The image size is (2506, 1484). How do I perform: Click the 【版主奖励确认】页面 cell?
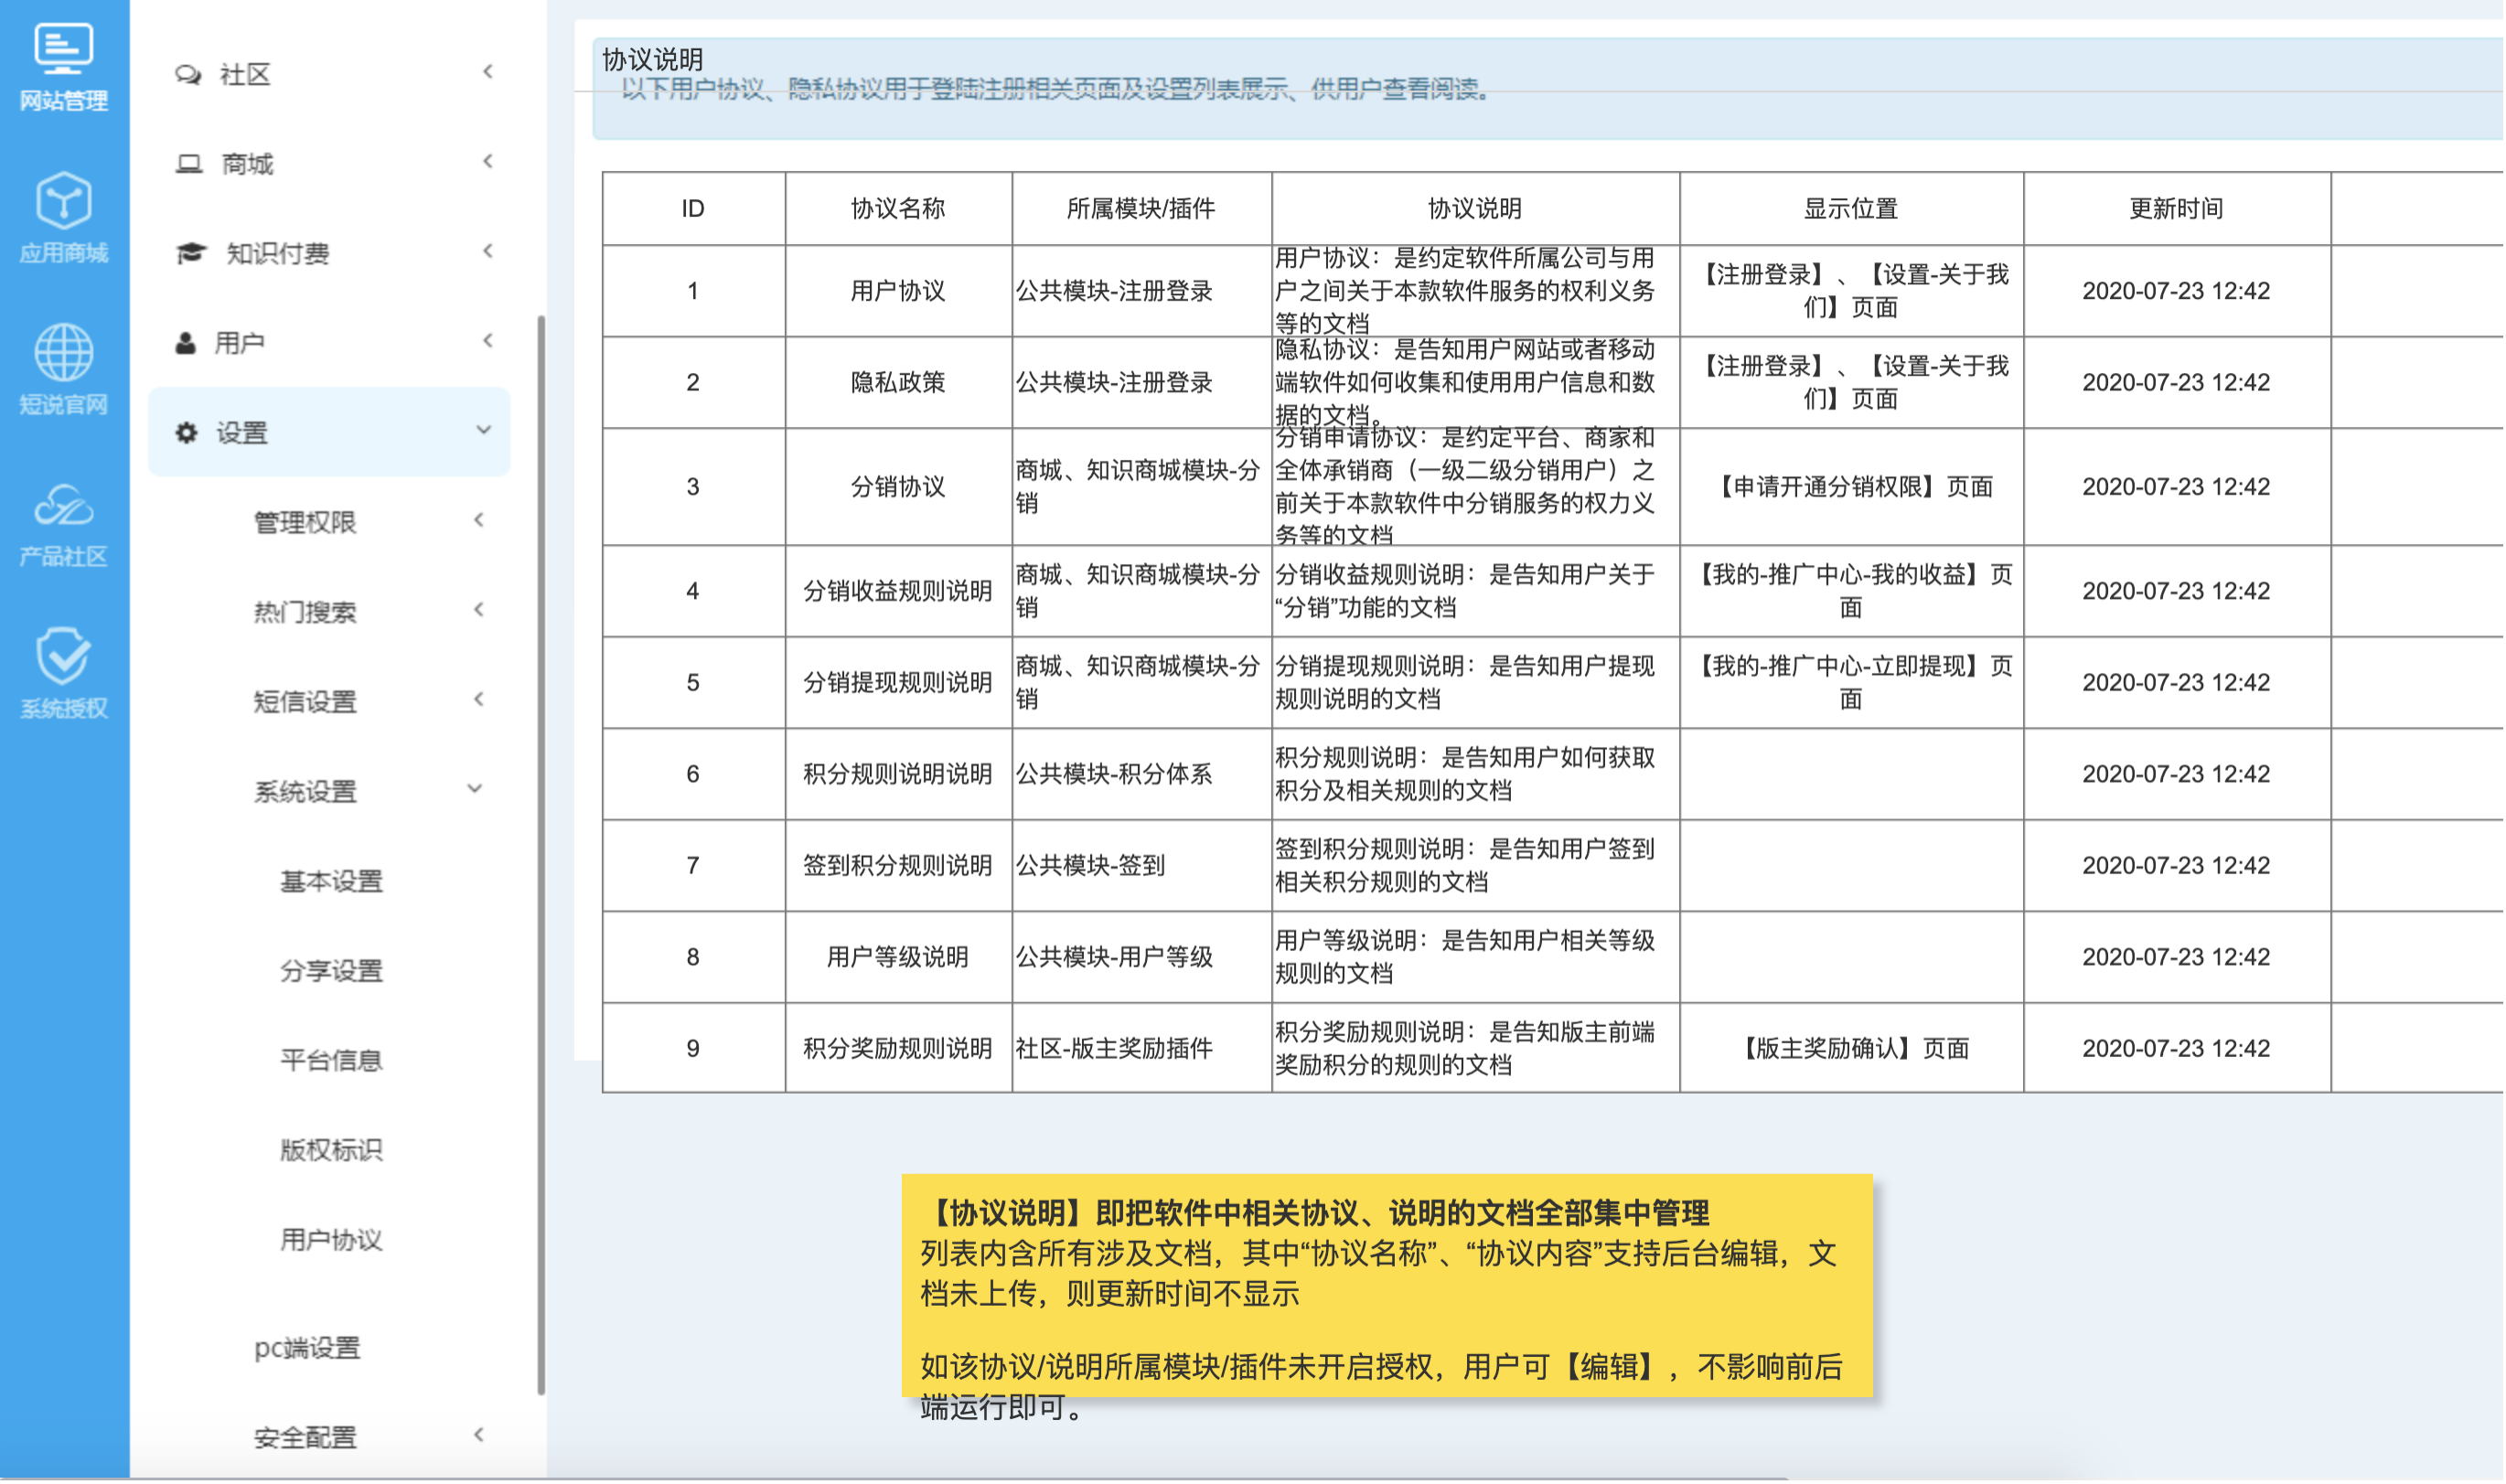pos(1852,1049)
